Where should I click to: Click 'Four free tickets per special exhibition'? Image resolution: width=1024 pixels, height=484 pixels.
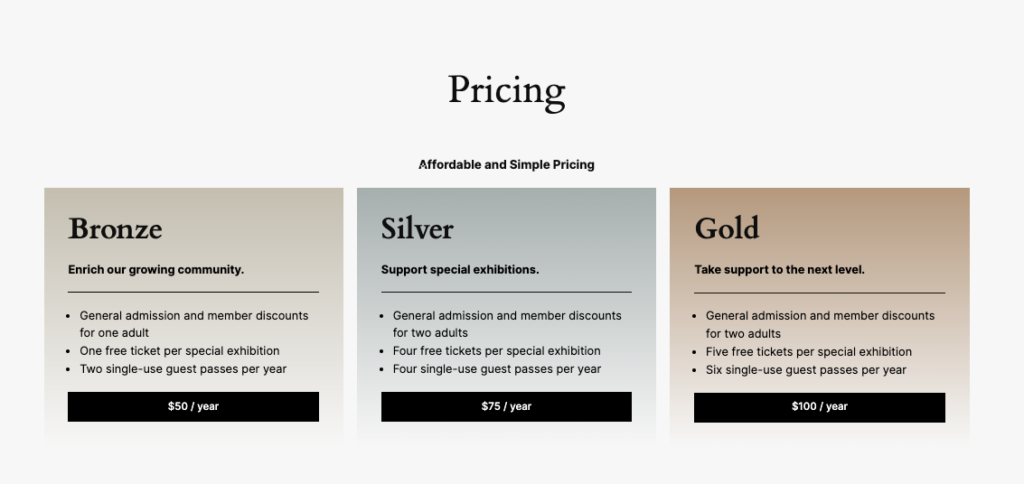[496, 351]
